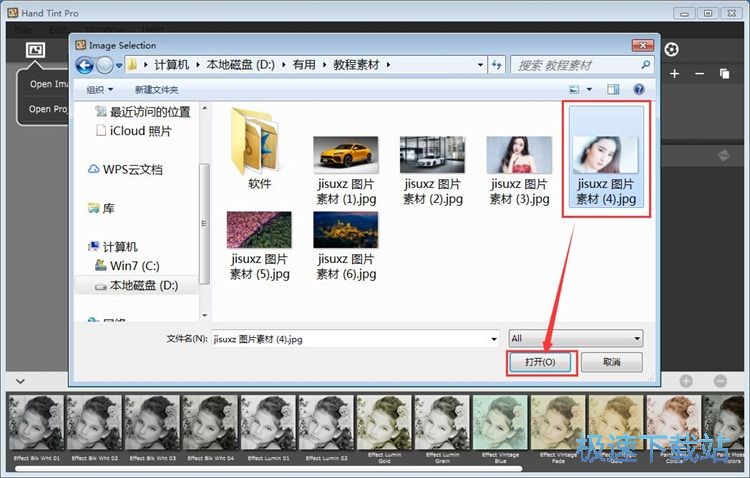This screenshot has width=750, height=478.
Task: Close the Image Selection dialog
Action: pyautogui.click(x=642, y=45)
